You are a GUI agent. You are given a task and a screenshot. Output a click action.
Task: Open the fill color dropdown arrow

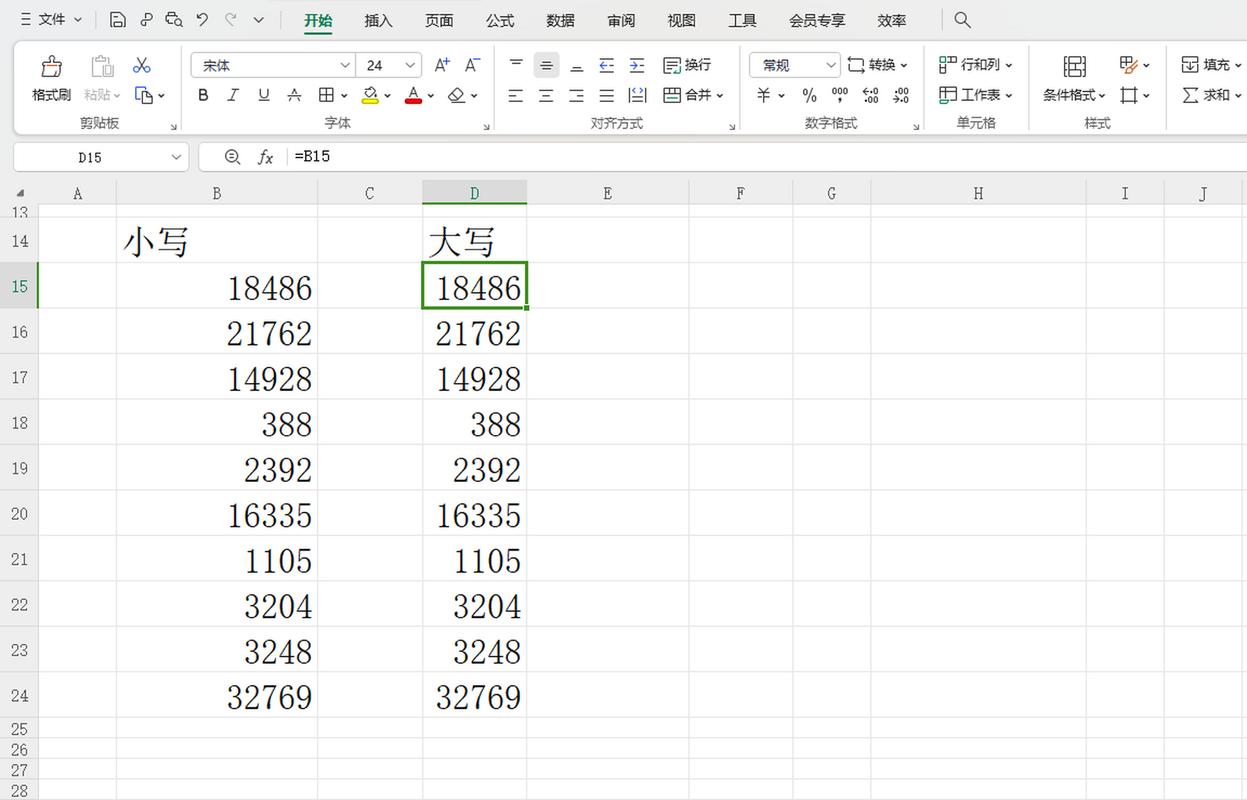tap(388, 96)
